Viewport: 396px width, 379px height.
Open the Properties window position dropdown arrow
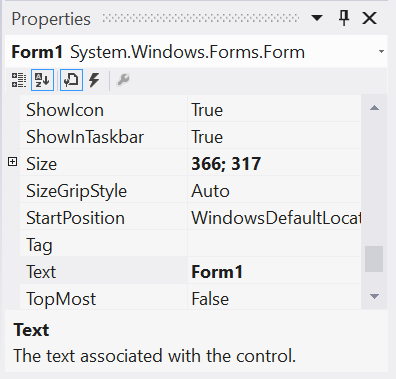click(x=317, y=18)
